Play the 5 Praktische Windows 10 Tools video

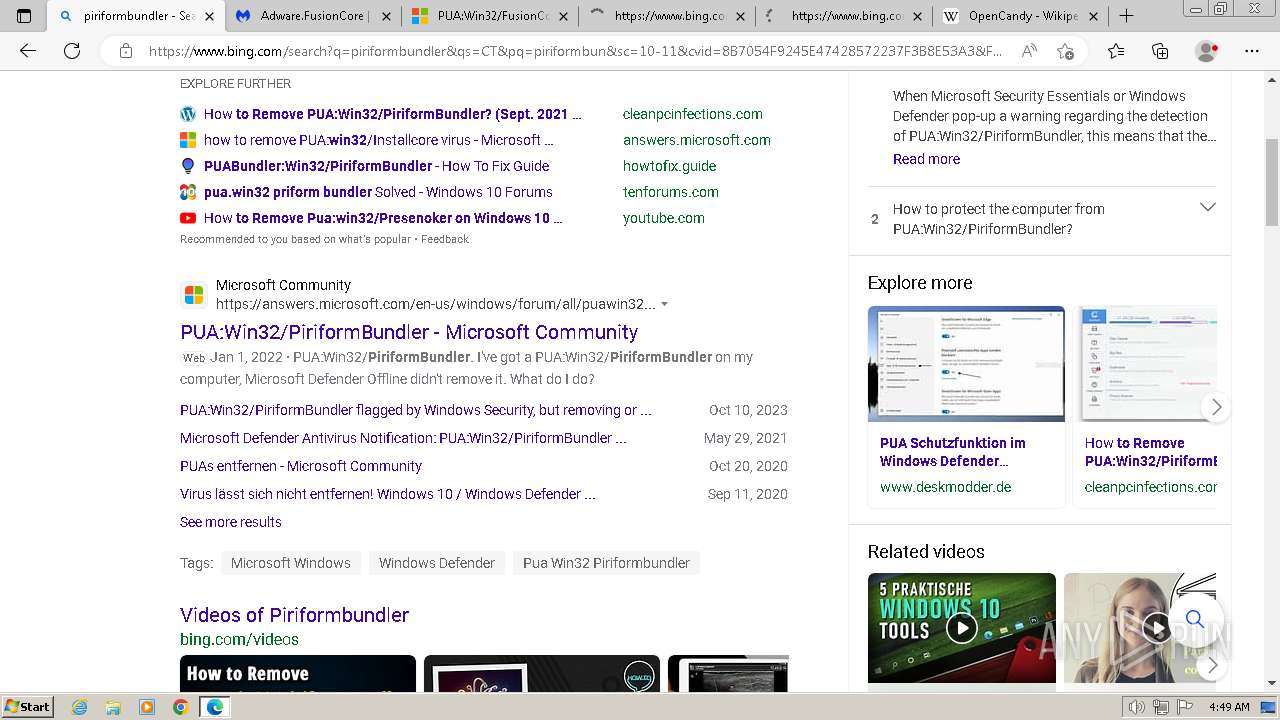(x=962, y=627)
